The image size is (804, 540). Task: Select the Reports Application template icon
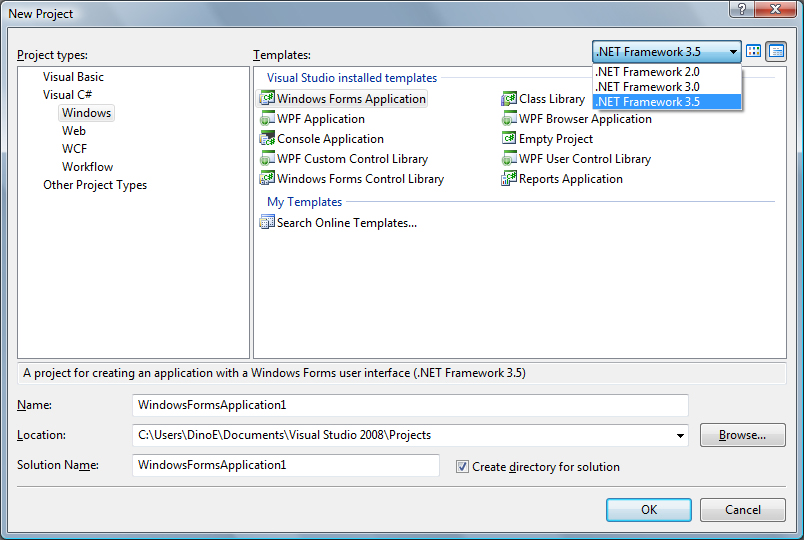pyautogui.click(x=509, y=179)
